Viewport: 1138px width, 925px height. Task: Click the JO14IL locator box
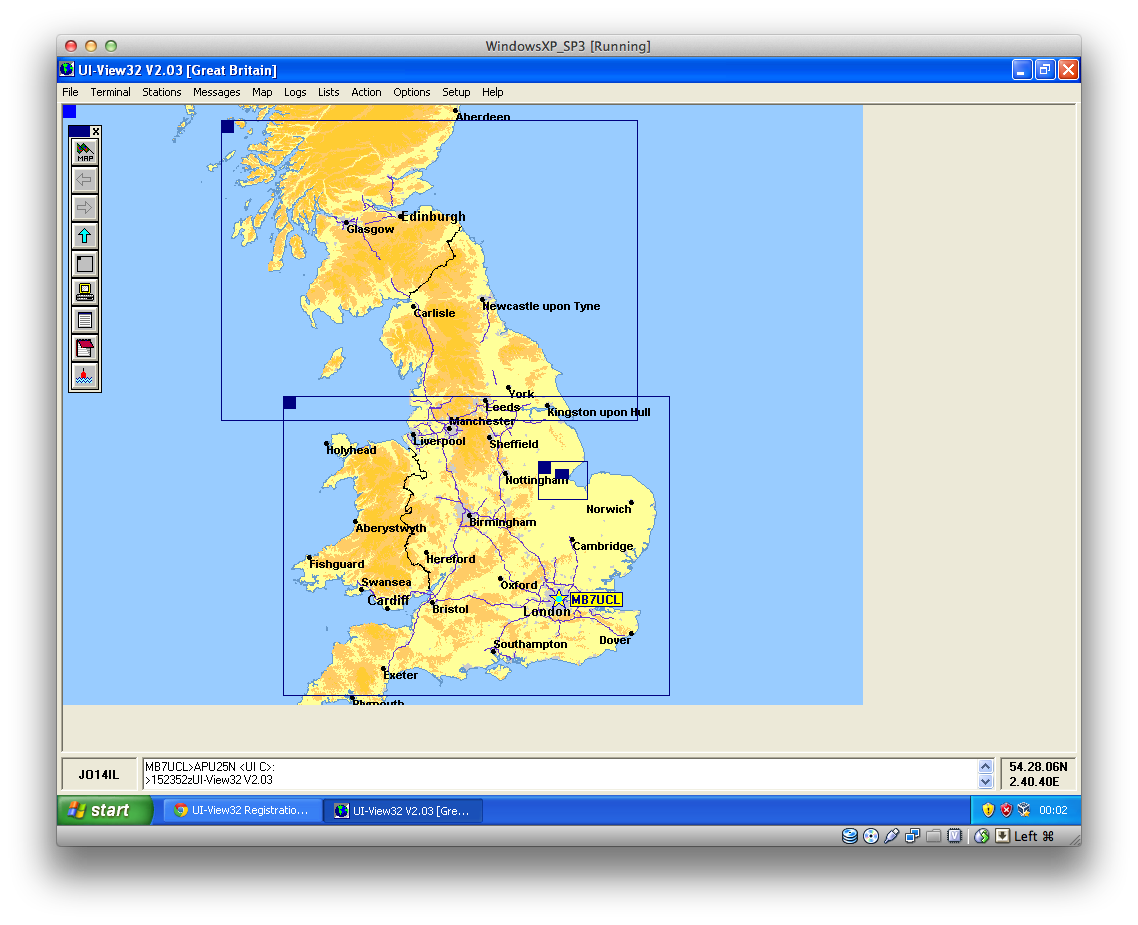(x=99, y=774)
